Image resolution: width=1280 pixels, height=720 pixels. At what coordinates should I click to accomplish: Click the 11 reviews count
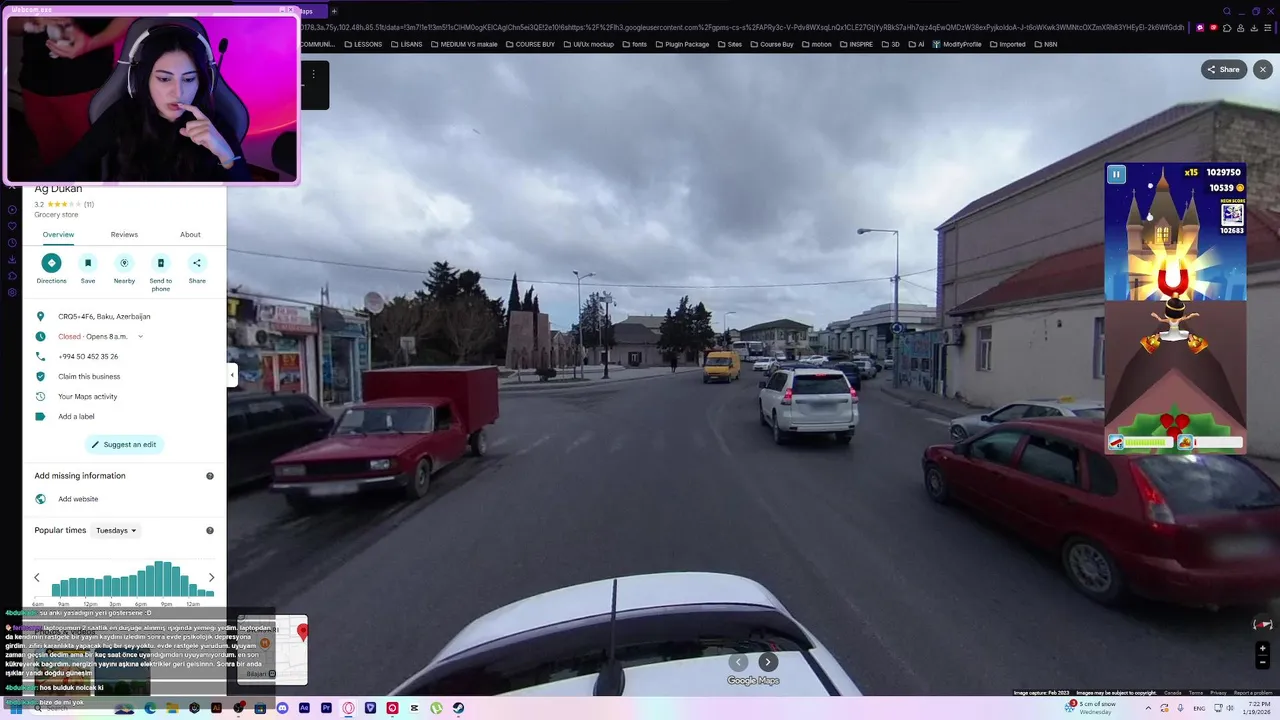pos(89,204)
